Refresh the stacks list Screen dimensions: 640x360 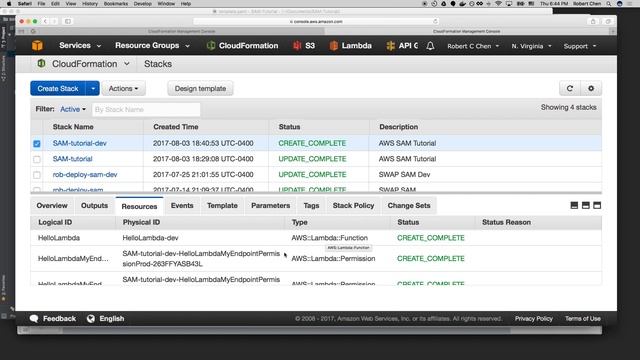[570, 88]
